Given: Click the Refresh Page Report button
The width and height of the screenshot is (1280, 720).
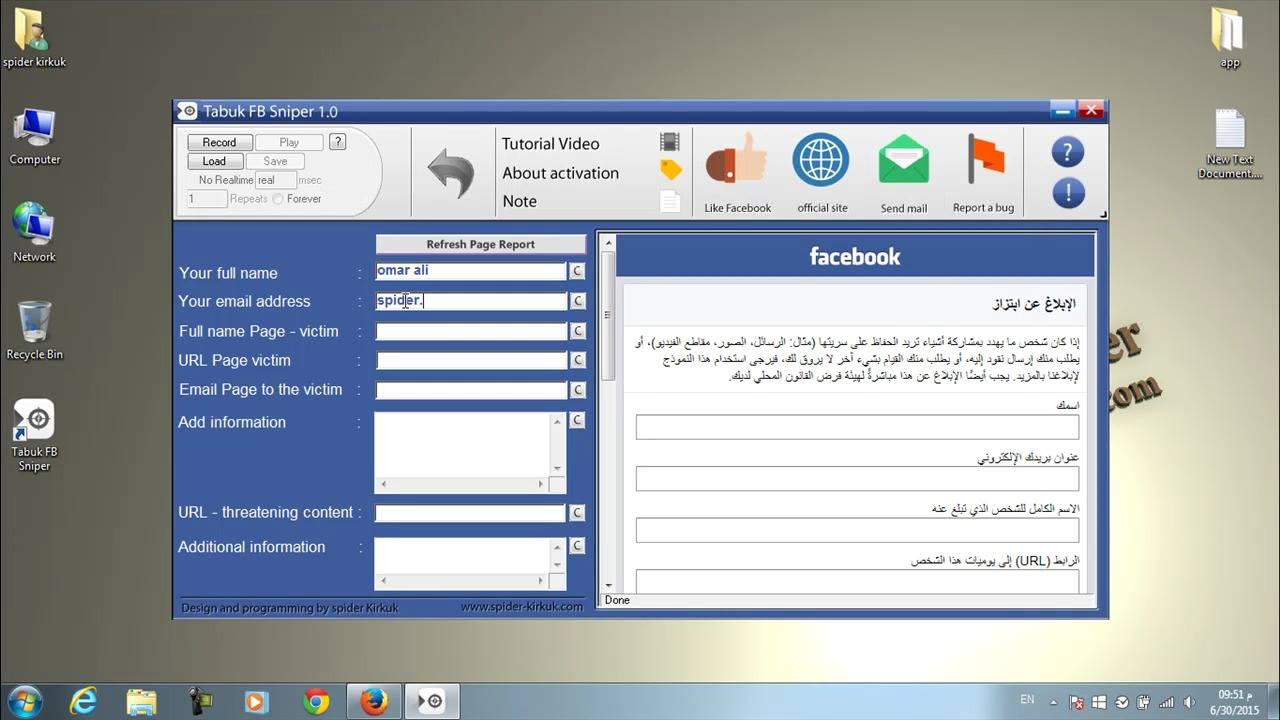Looking at the screenshot, I should (x=480, y=244).
